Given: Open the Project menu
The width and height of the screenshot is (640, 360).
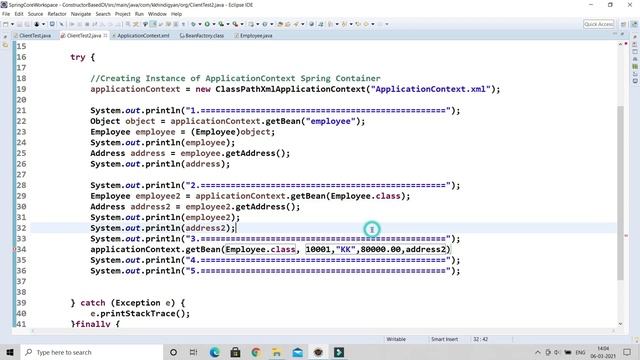Looking at the screenshot, I should [x=122, y=14].
